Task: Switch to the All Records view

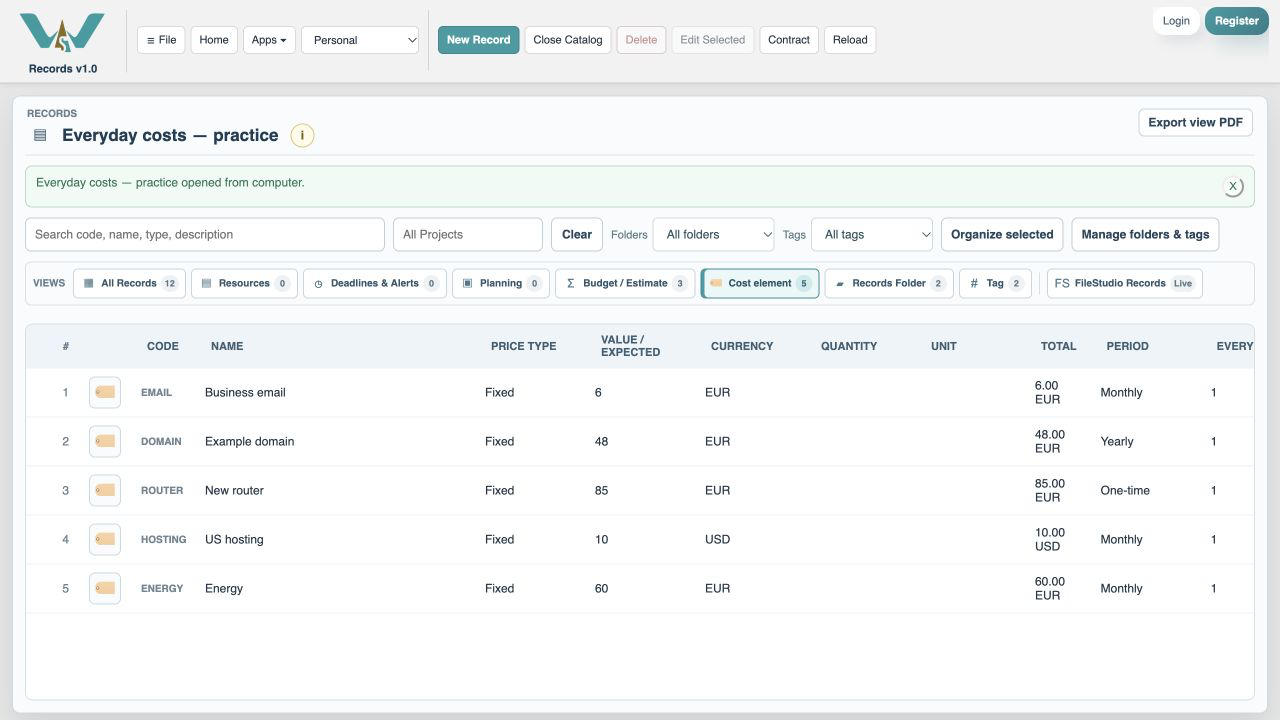Action: click(129, 284)
